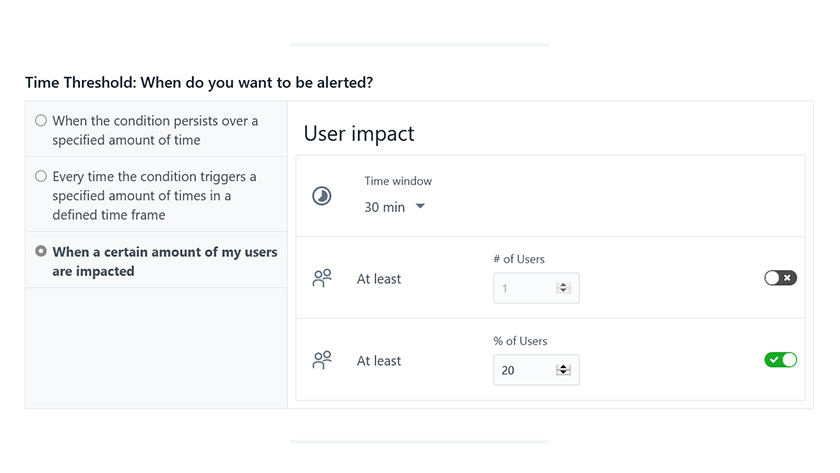
Task: Click the users icon beside # of Users
Action: tap(322, 279)
